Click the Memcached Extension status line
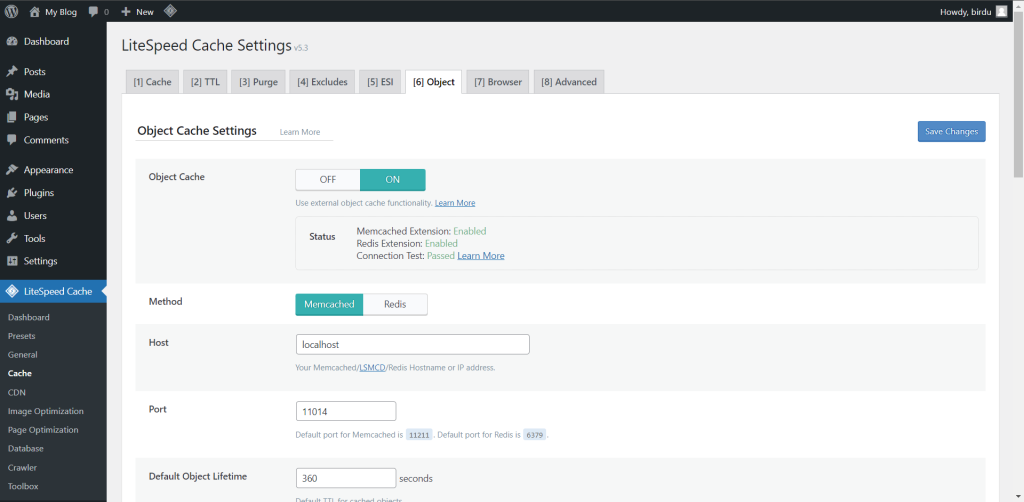The width and height of the screenshot is (1024, 502). [x=421, y=231]
